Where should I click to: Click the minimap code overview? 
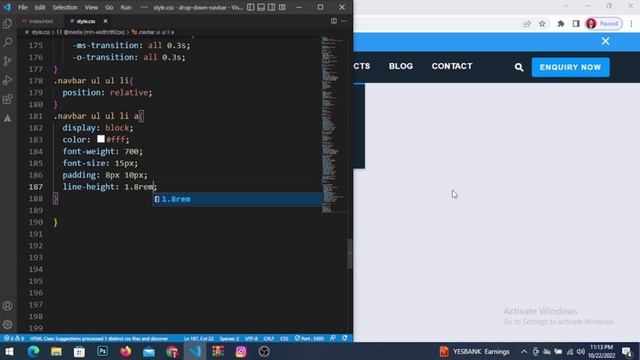tap(333, 124)
